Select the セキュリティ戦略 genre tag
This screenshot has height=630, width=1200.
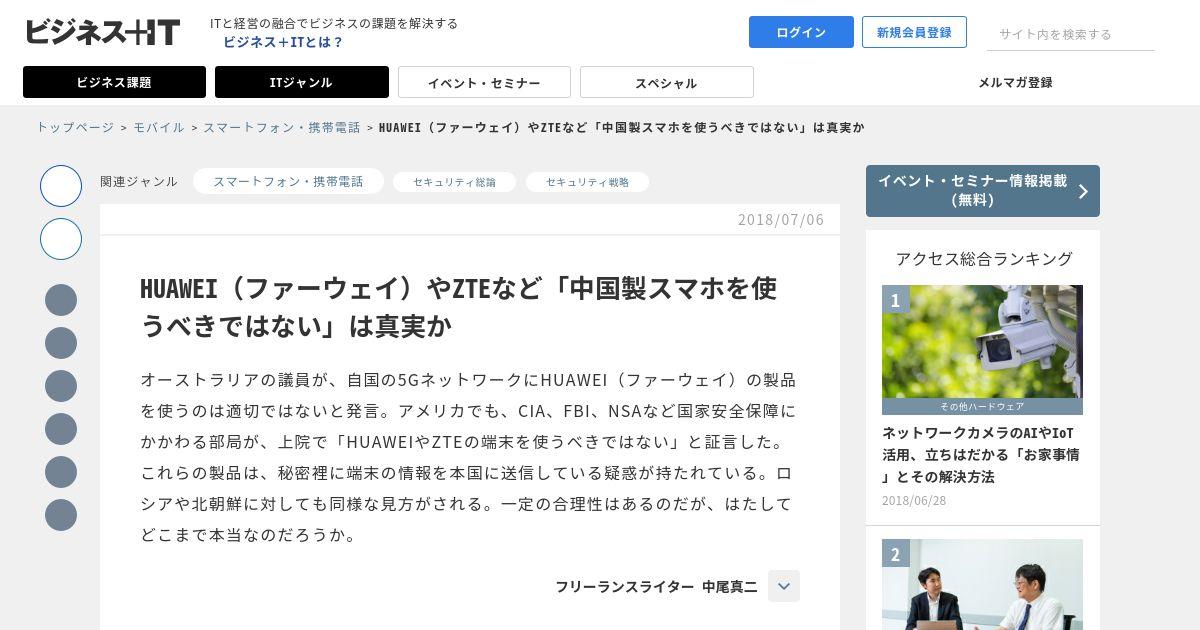(x=587, y=182)
